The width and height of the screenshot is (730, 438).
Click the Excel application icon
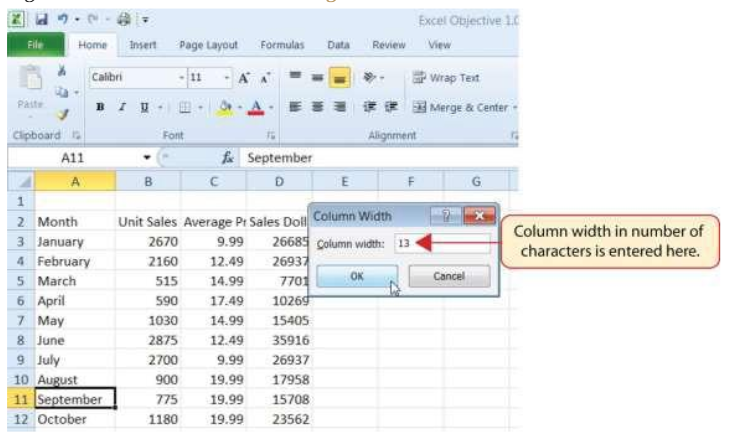(16, 20)
